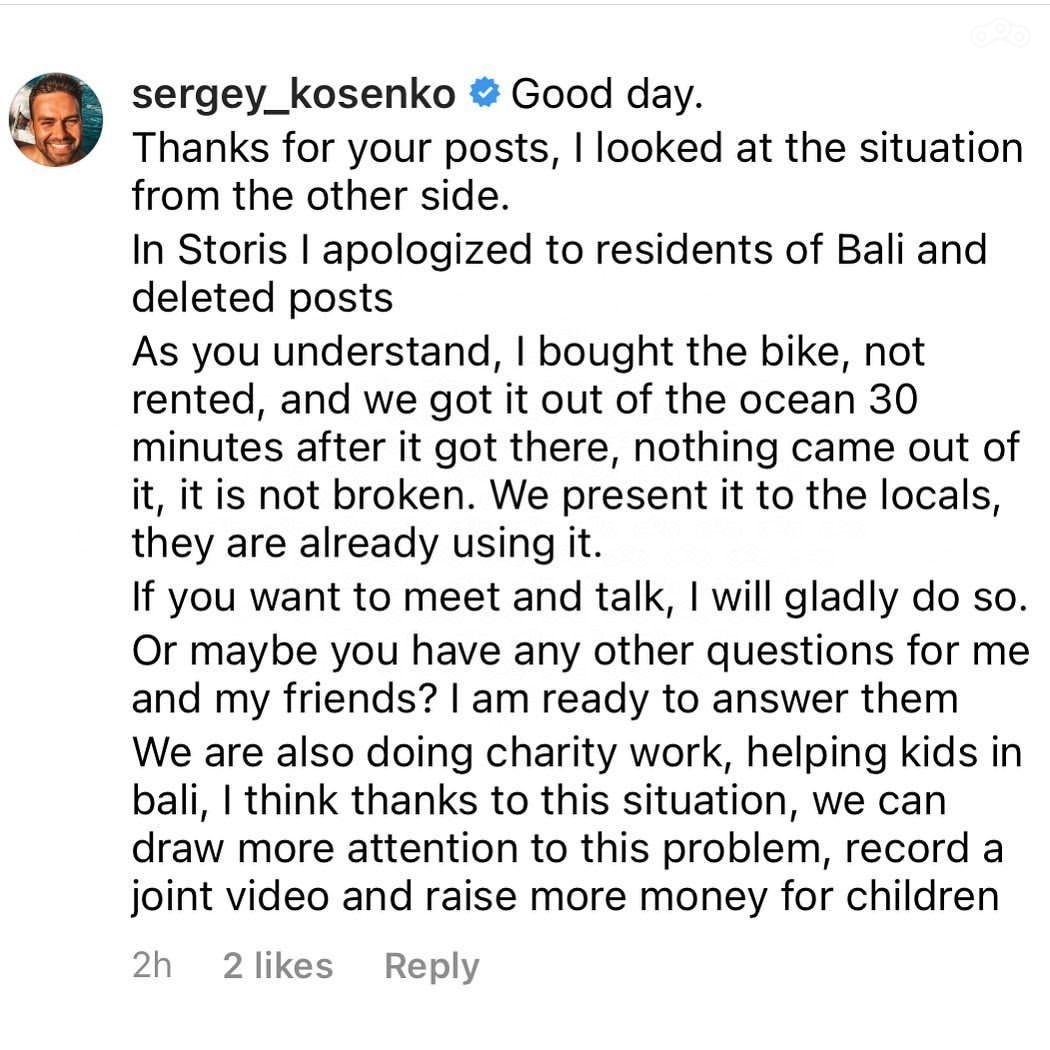The width and height of the screenshot is (1050, 1050).
Task: Open the sergey_kosenko profile link
Action: pos(294,94)
